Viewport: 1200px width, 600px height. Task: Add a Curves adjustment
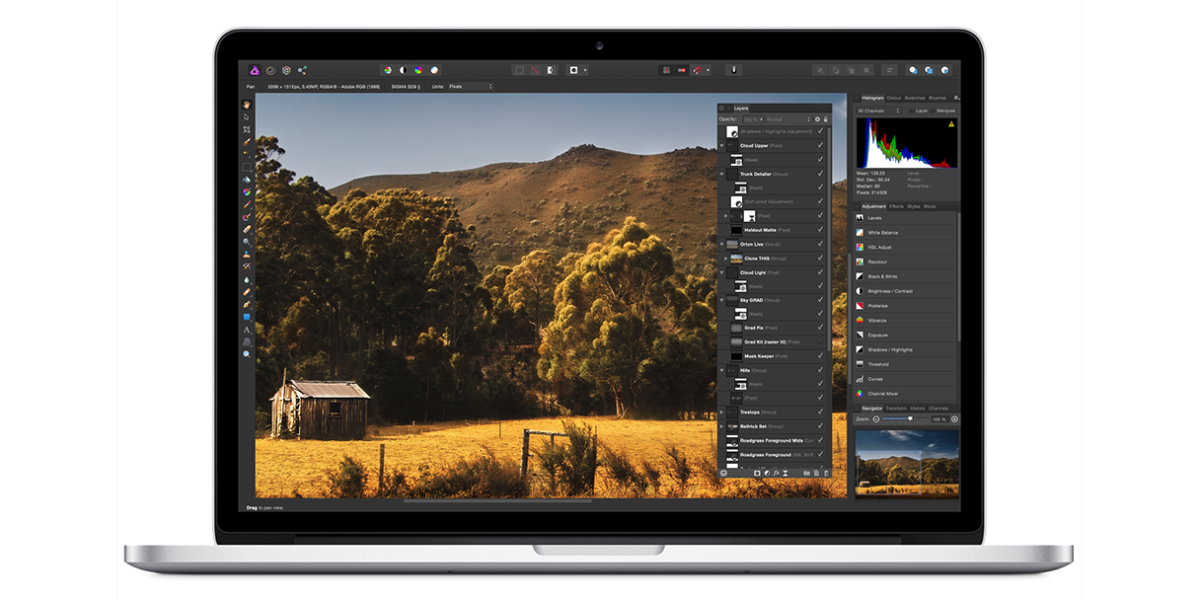[x=876, y=379]
